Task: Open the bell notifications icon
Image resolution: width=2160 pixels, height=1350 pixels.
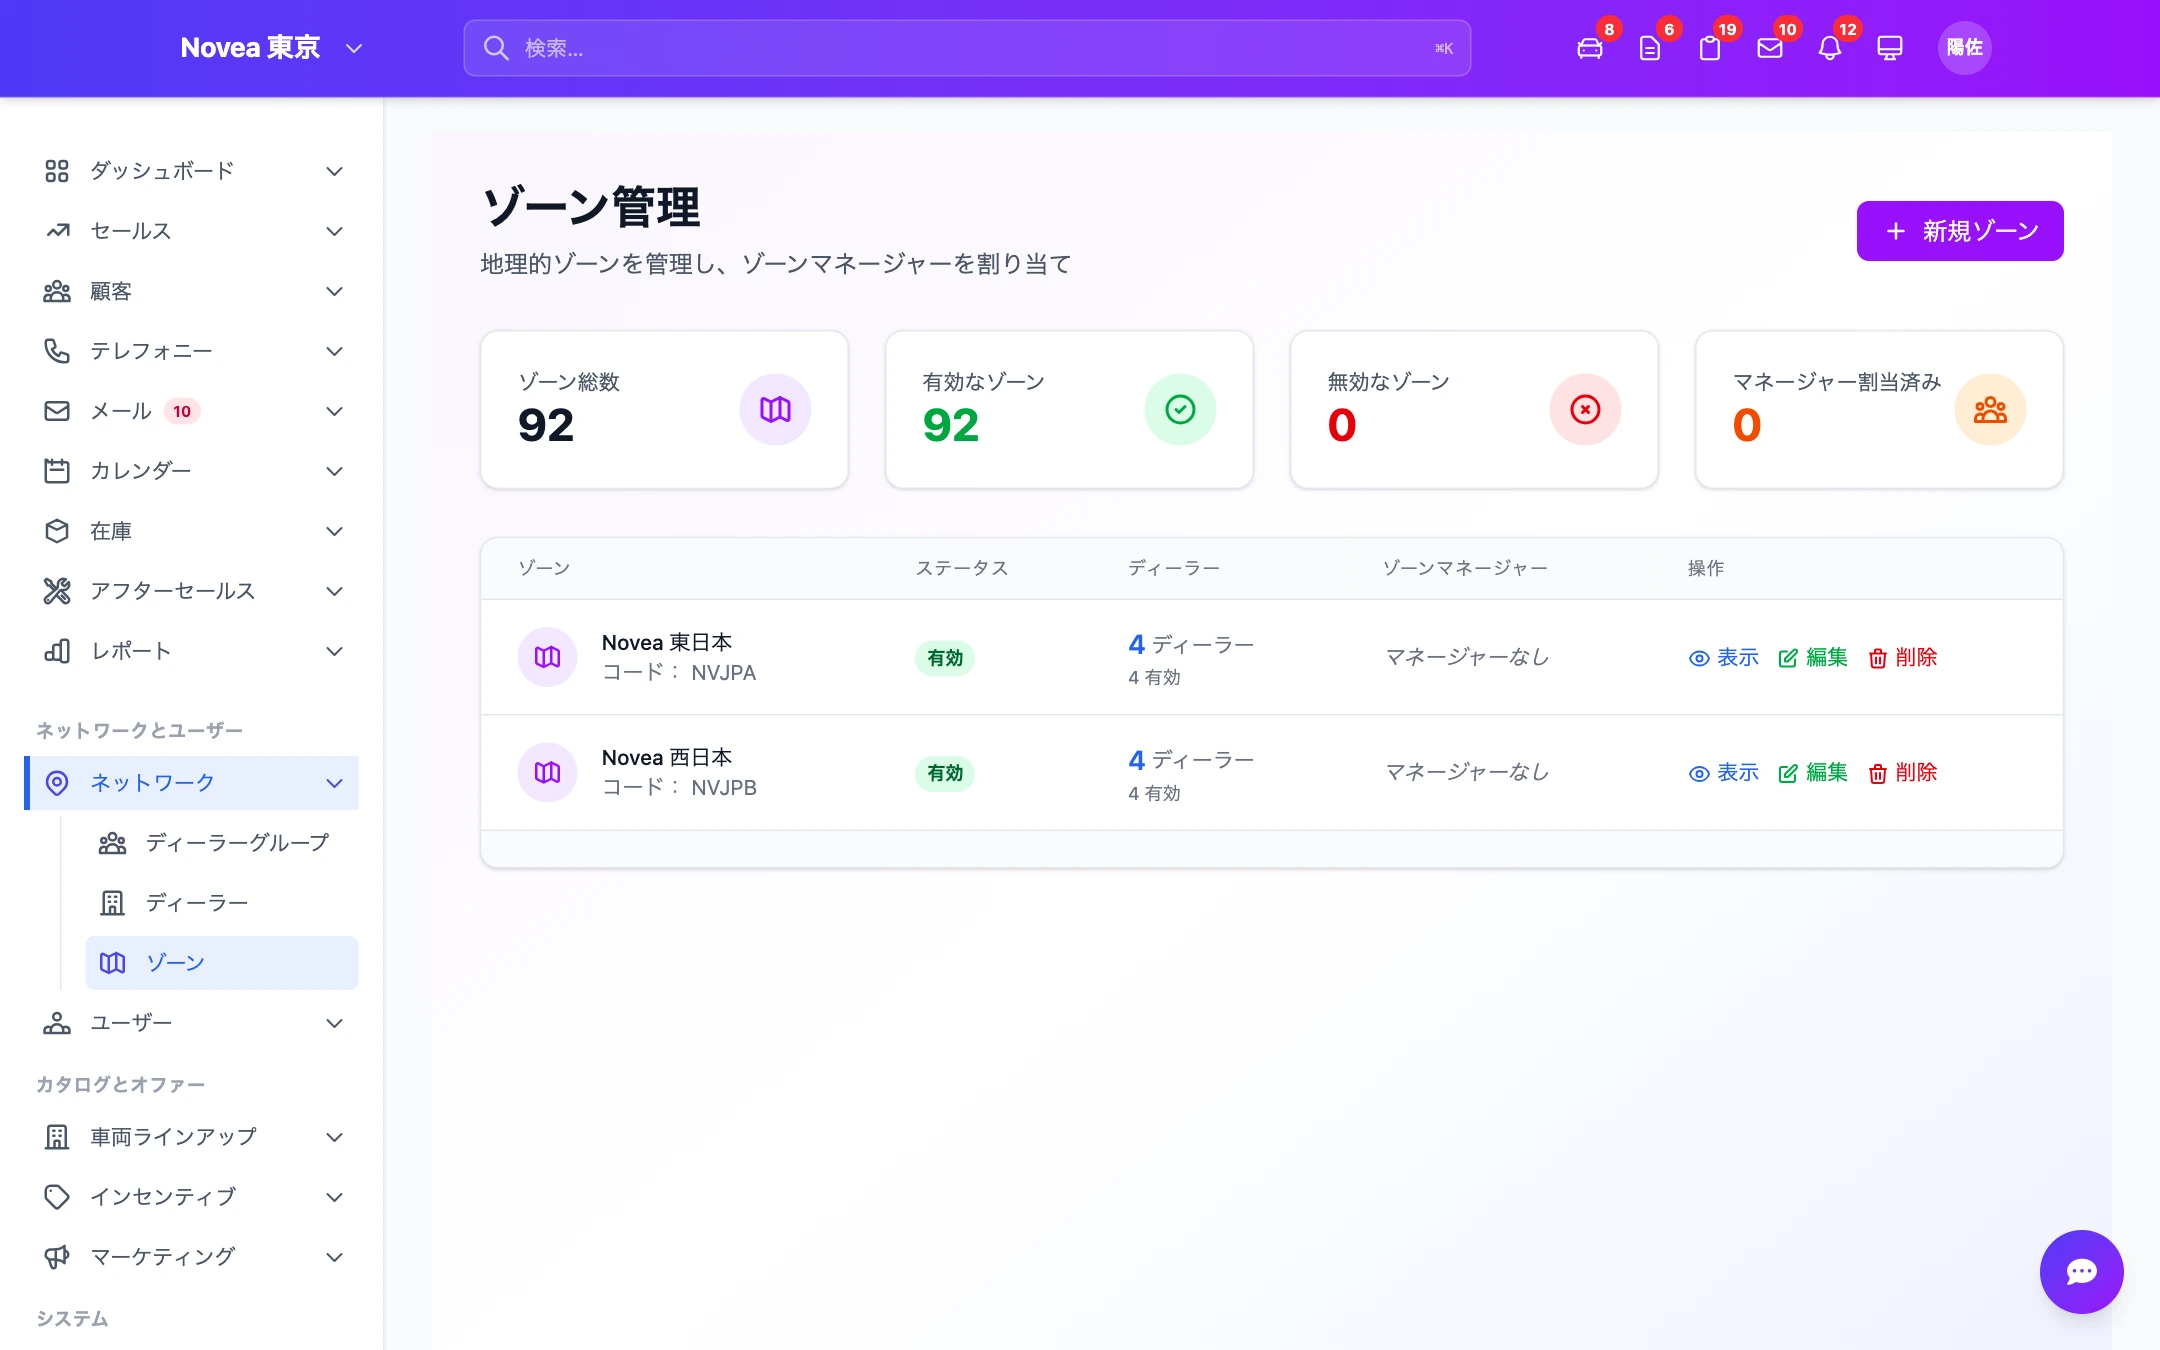Action: (x=1829, y=48)
